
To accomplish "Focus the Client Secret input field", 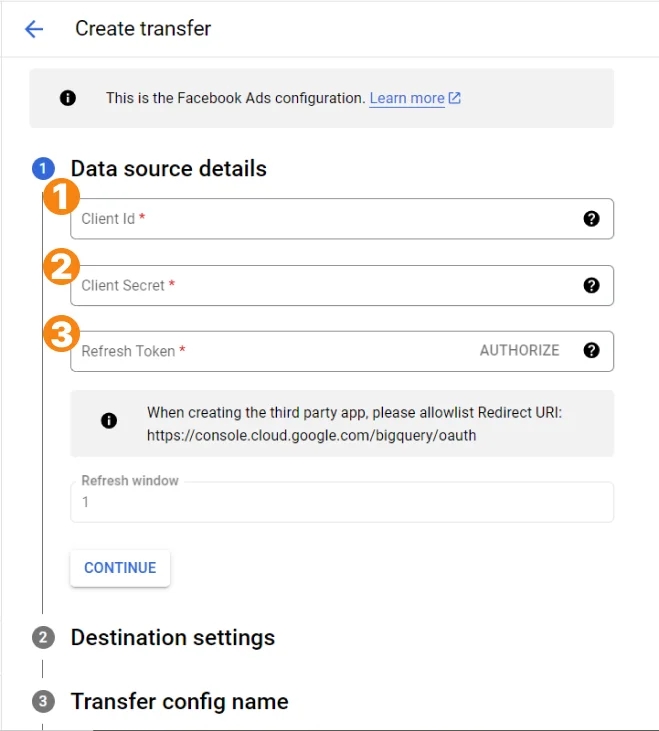I will [x=342, y=285].
